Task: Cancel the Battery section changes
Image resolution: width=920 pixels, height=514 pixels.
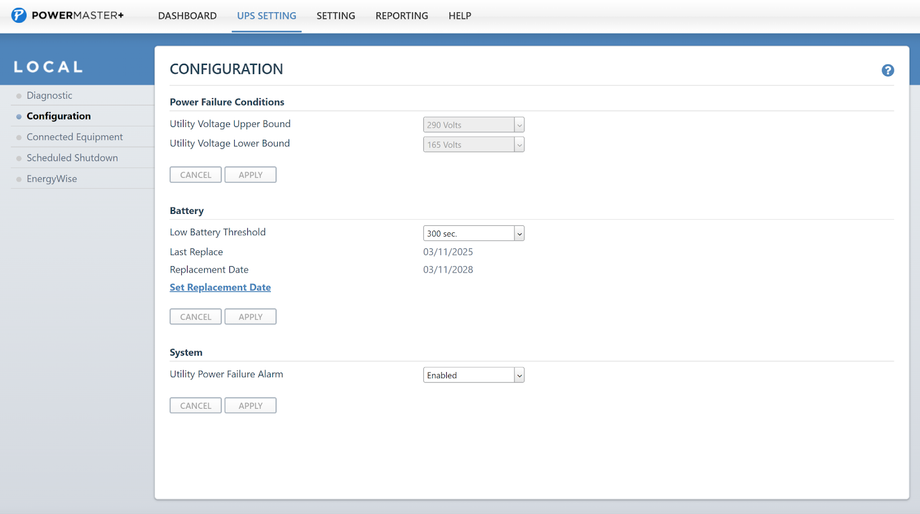Action: pos(195,317)
